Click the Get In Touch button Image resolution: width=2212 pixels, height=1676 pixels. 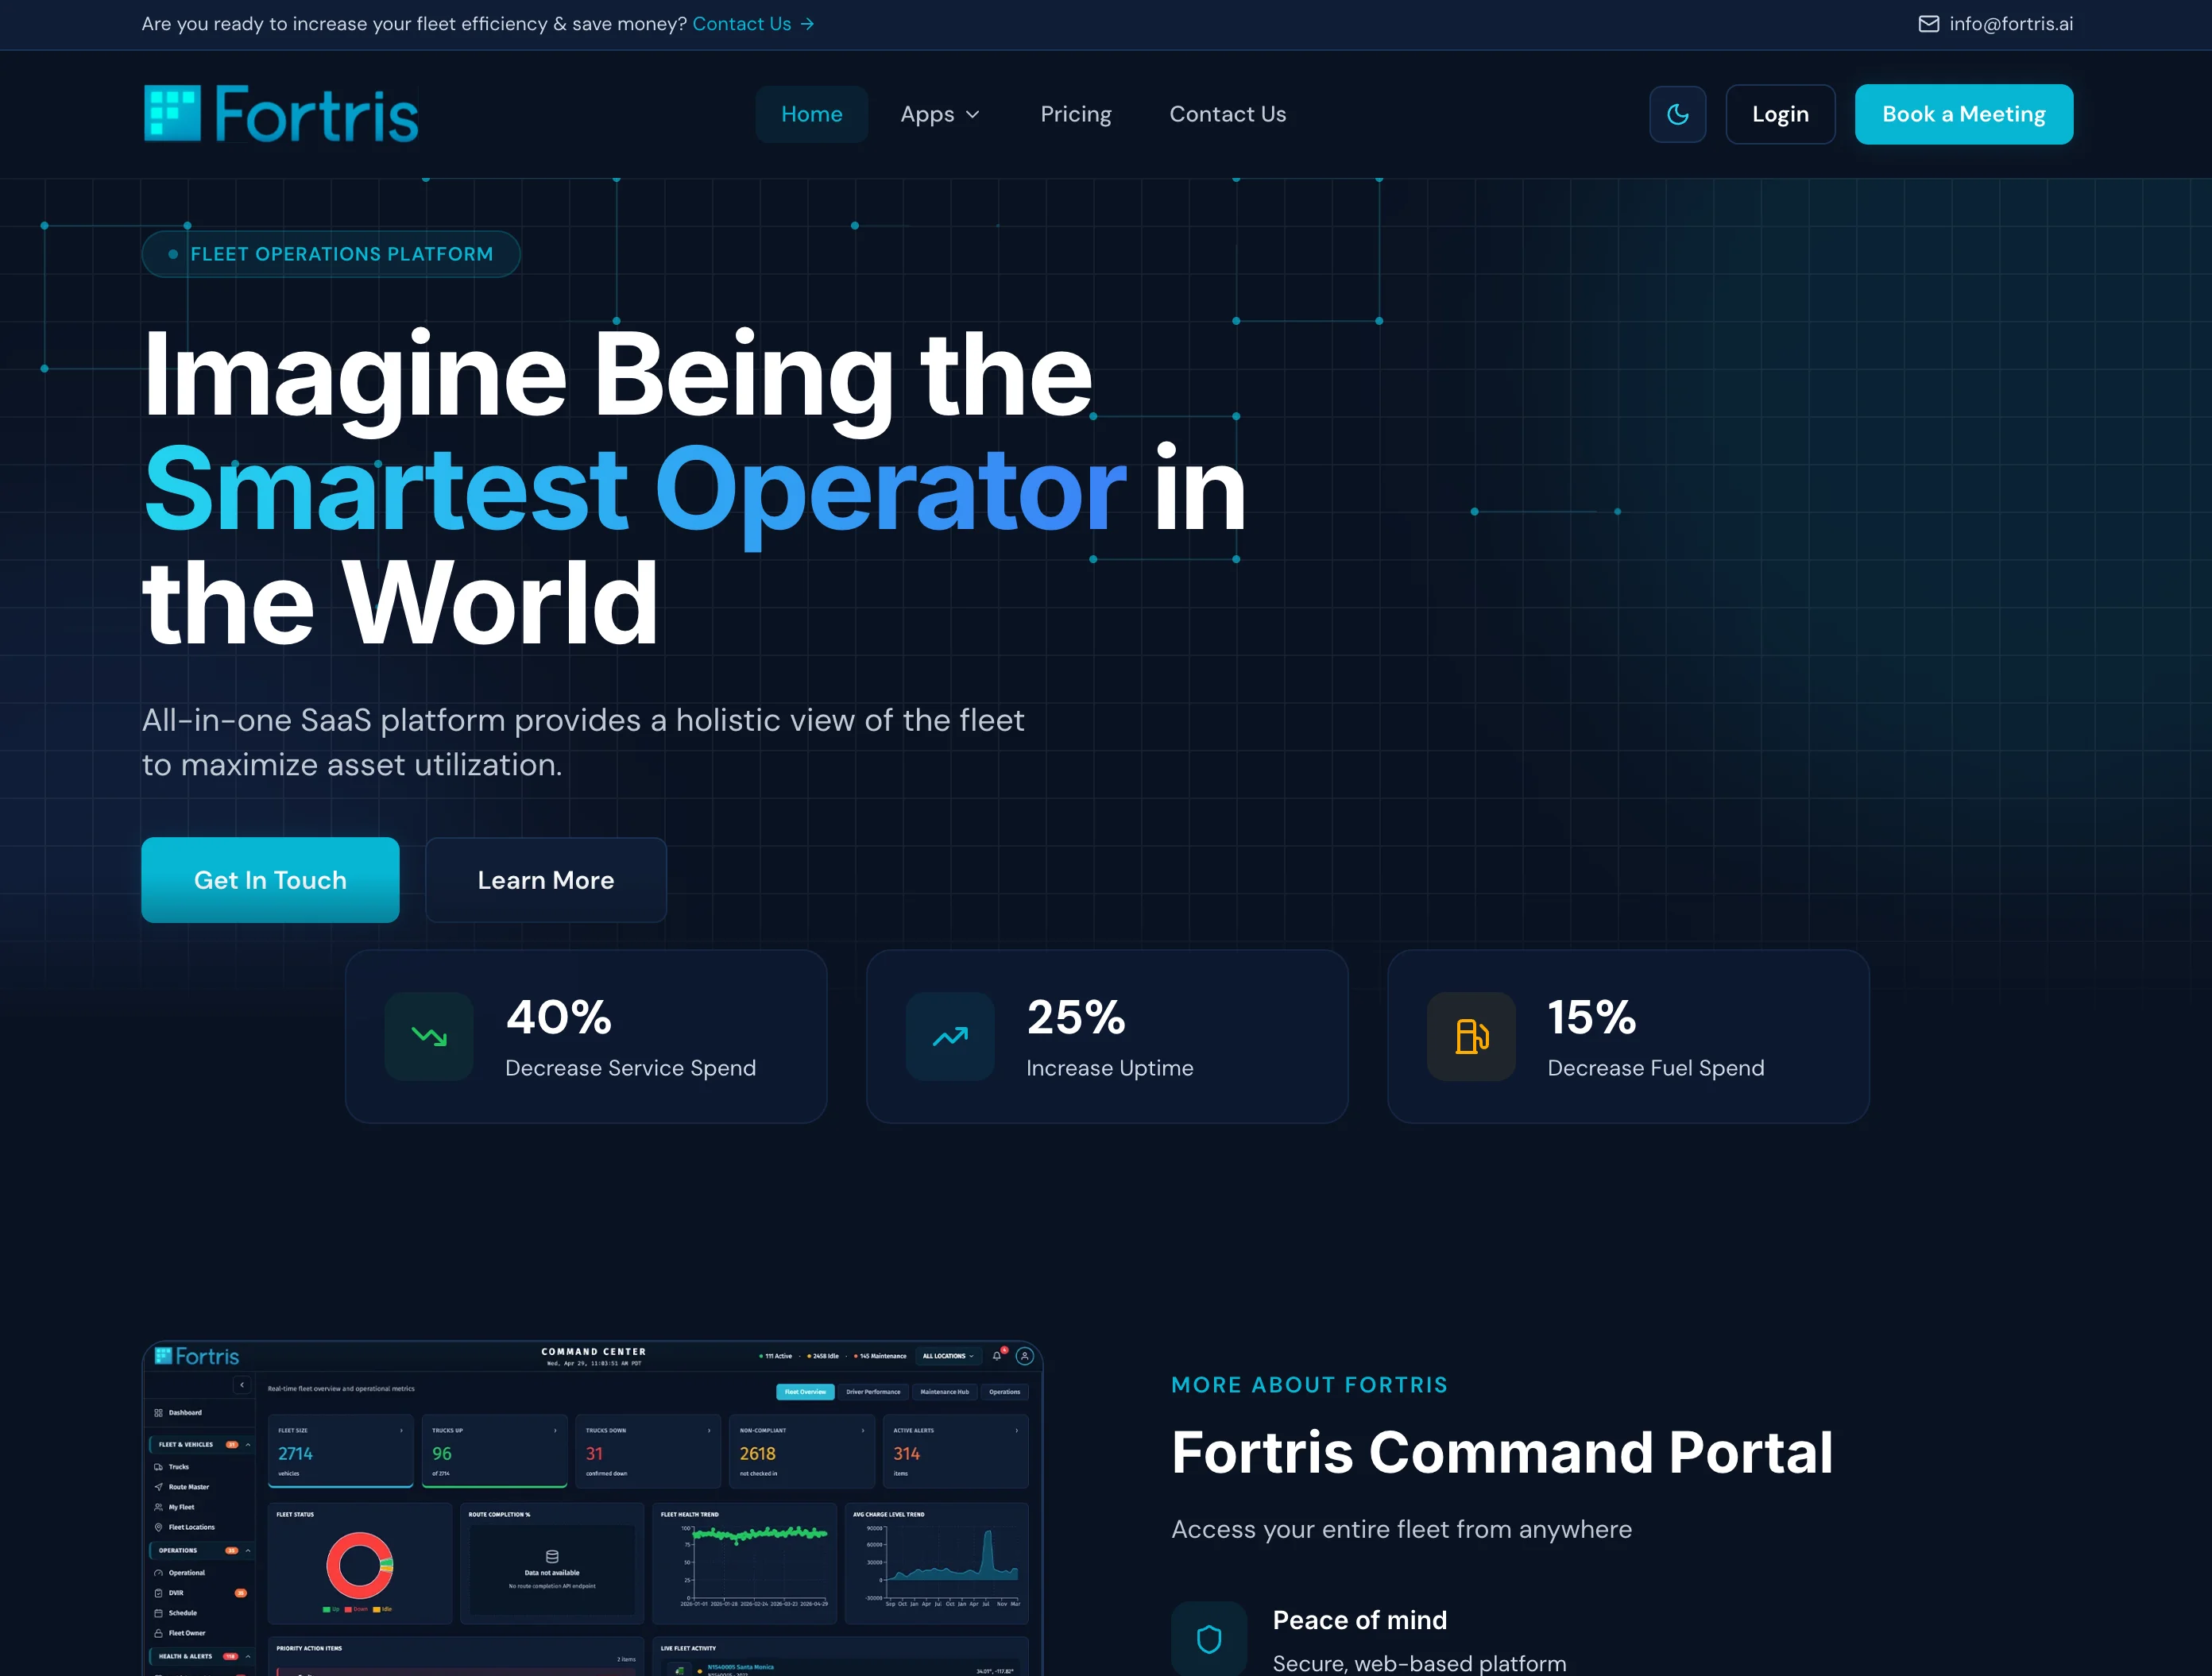pyautogui.click(x=270, y=880)
